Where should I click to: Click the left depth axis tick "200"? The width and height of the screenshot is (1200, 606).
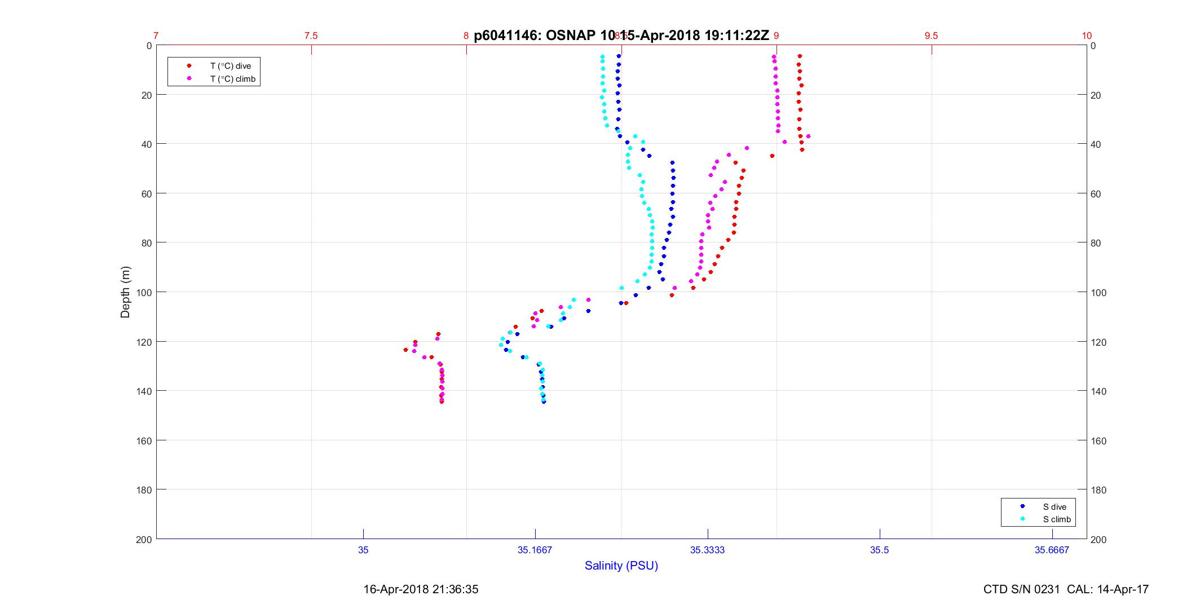pos(142,539)
